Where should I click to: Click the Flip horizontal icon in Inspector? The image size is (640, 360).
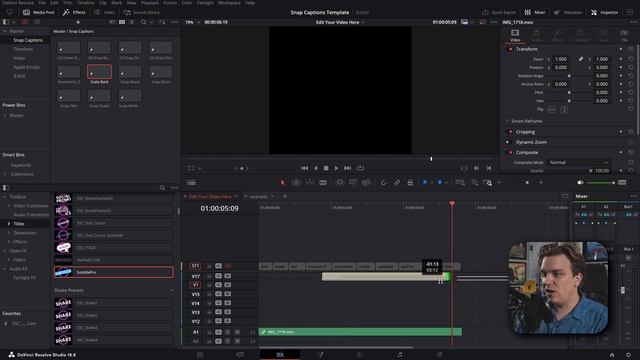pyautogui.click(x=551, y=109)
